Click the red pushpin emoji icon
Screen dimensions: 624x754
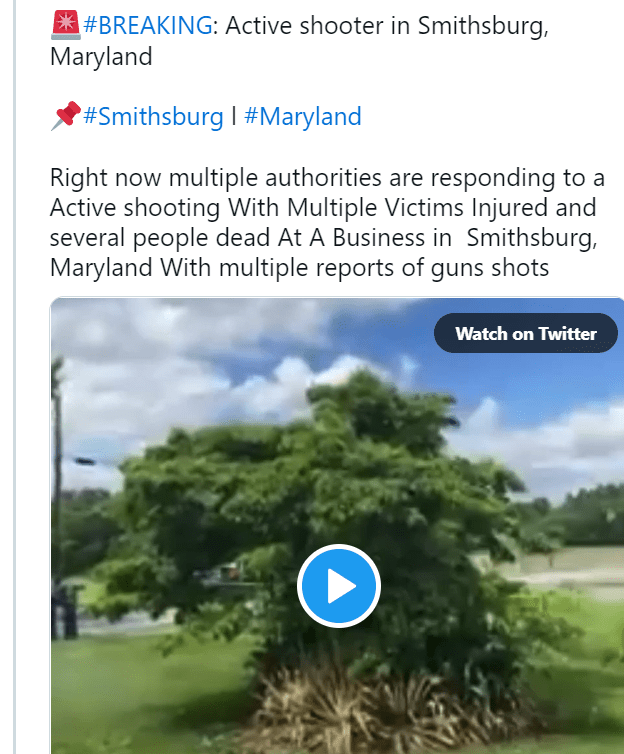[64, 117]
